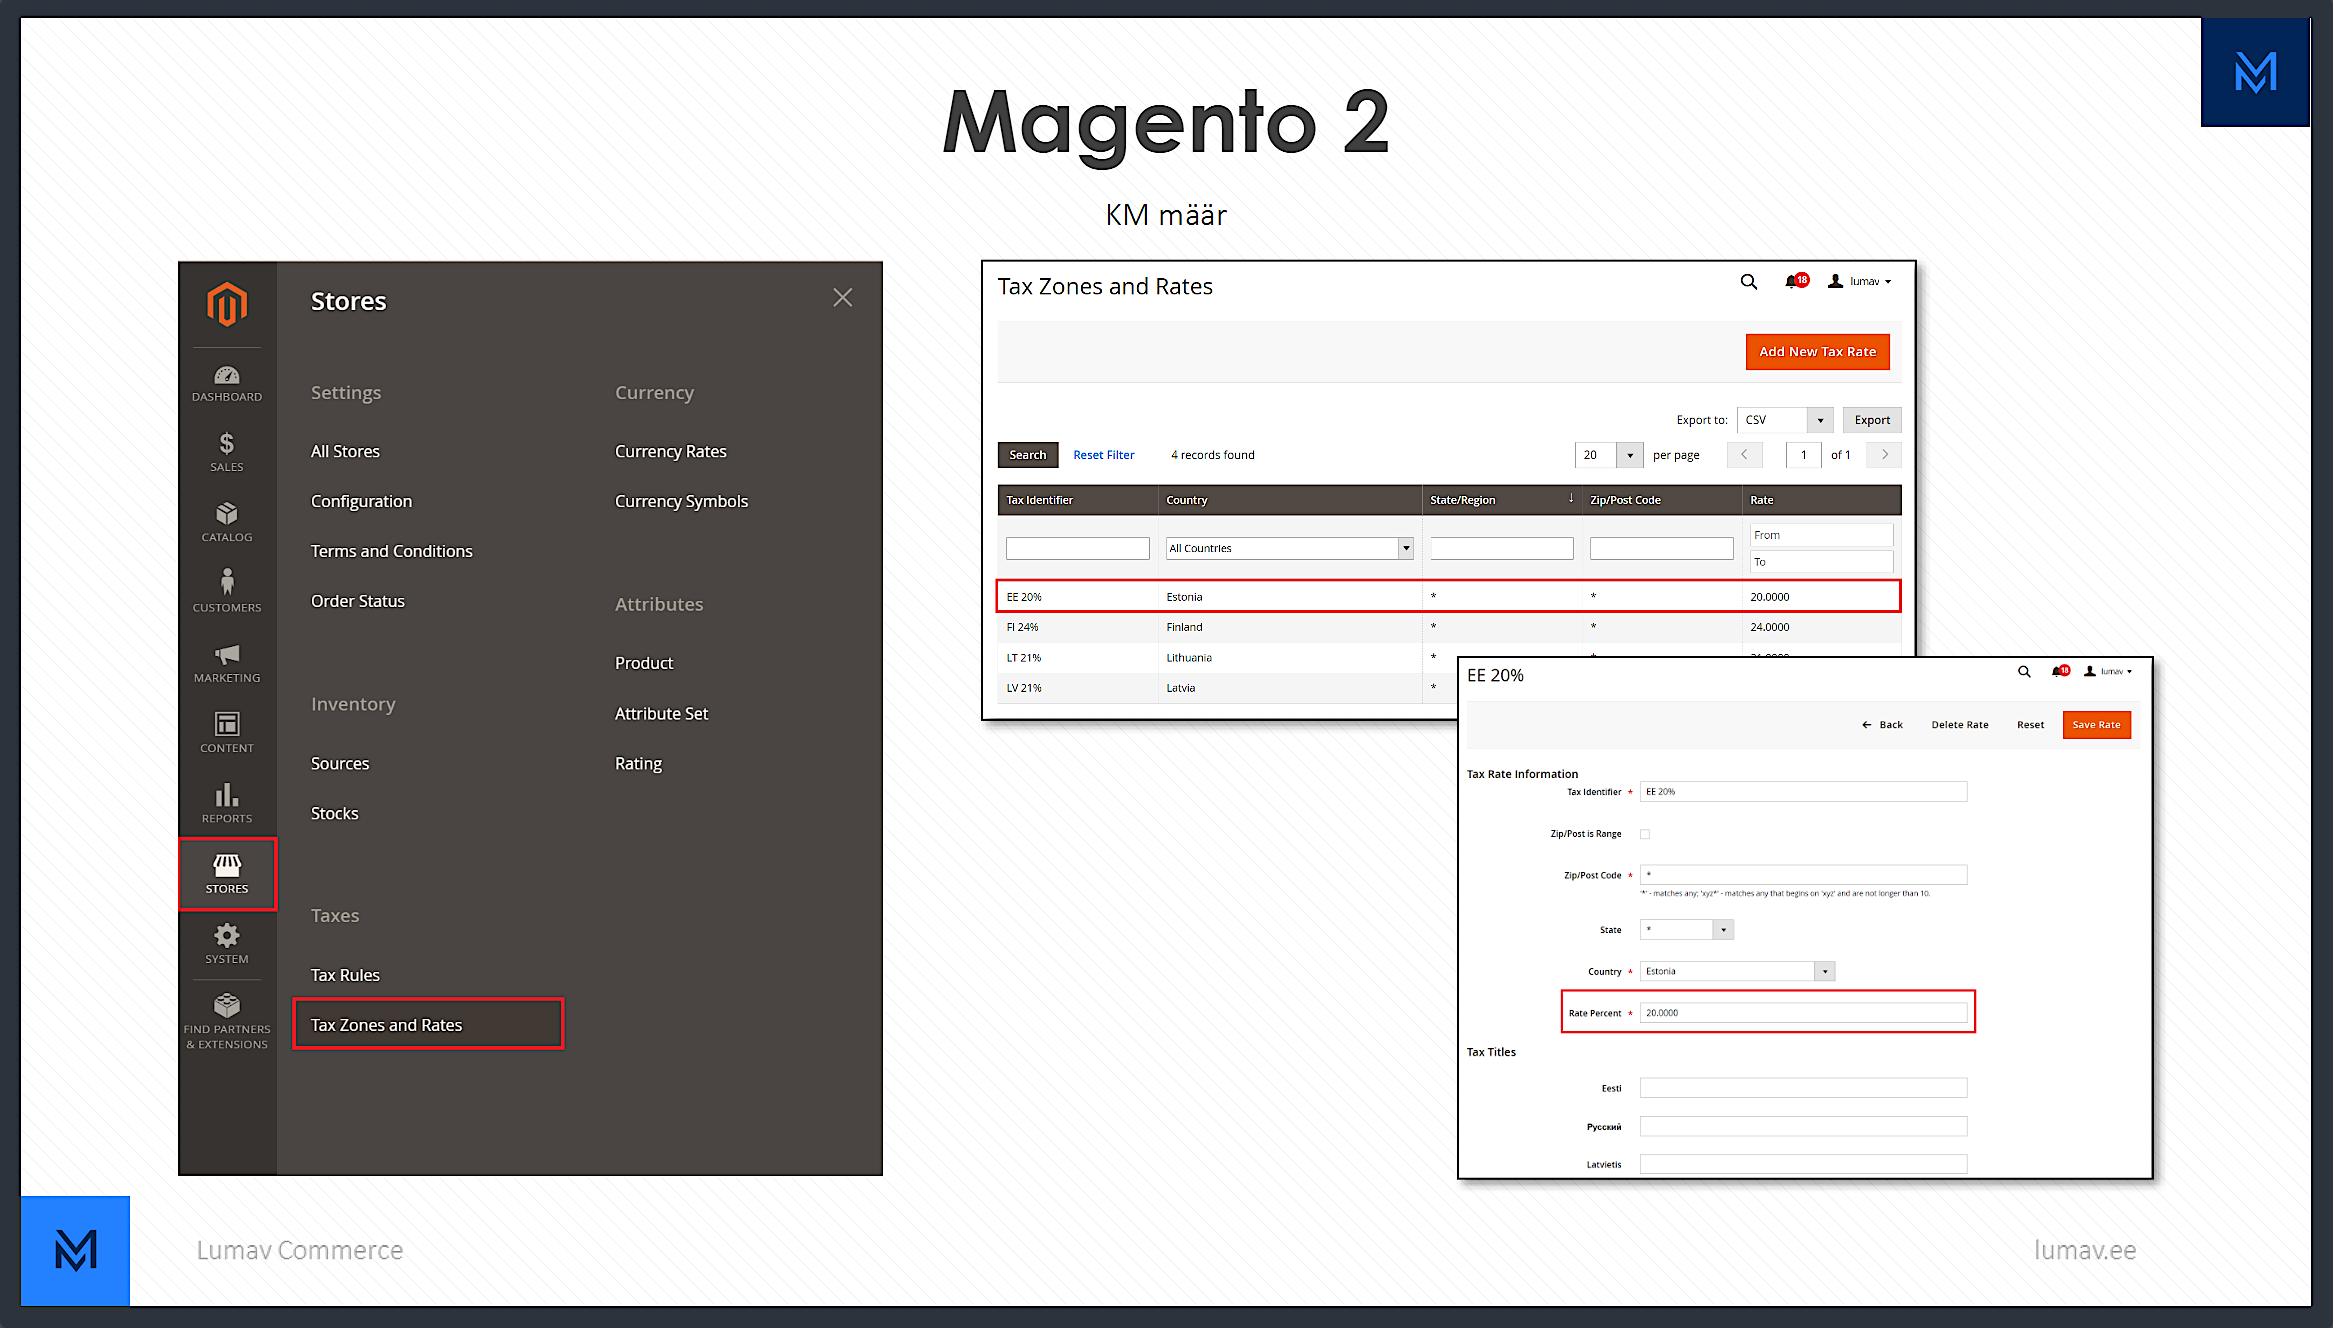Open the State dropdown
The width and height of the screenshot is (2333, 1328).
click(x=1687, y=930)
